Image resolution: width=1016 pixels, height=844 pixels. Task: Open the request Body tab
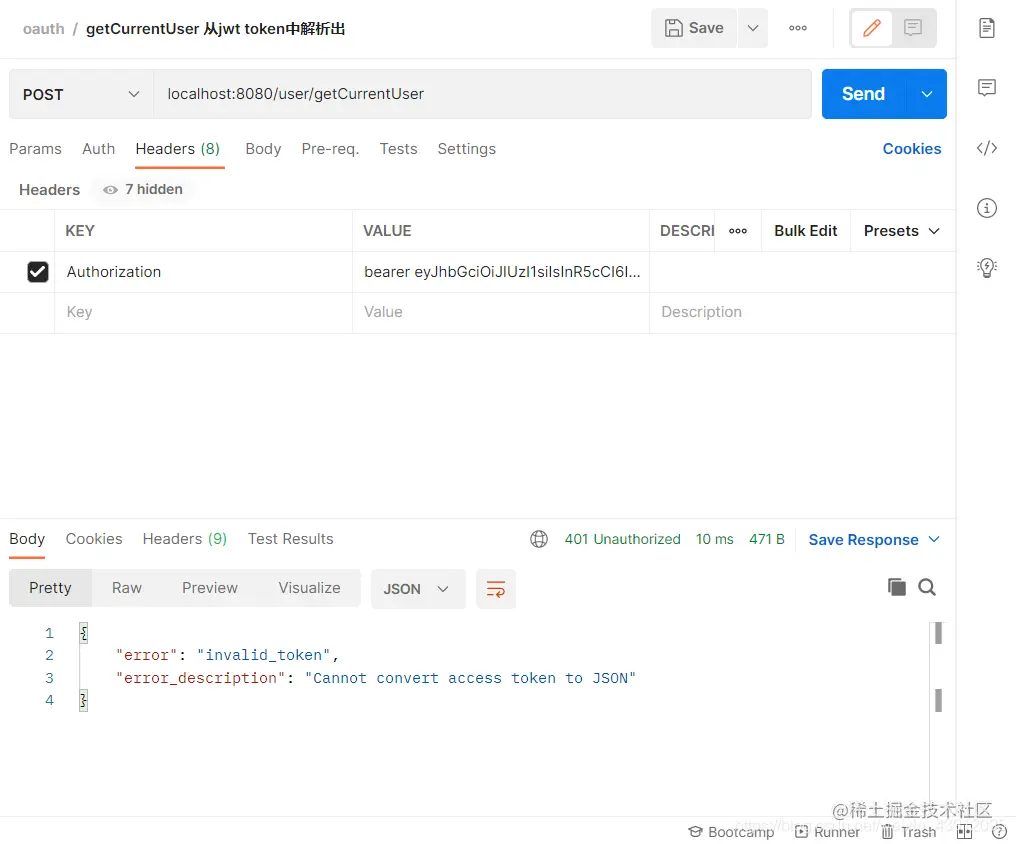(x=263, y=149)
